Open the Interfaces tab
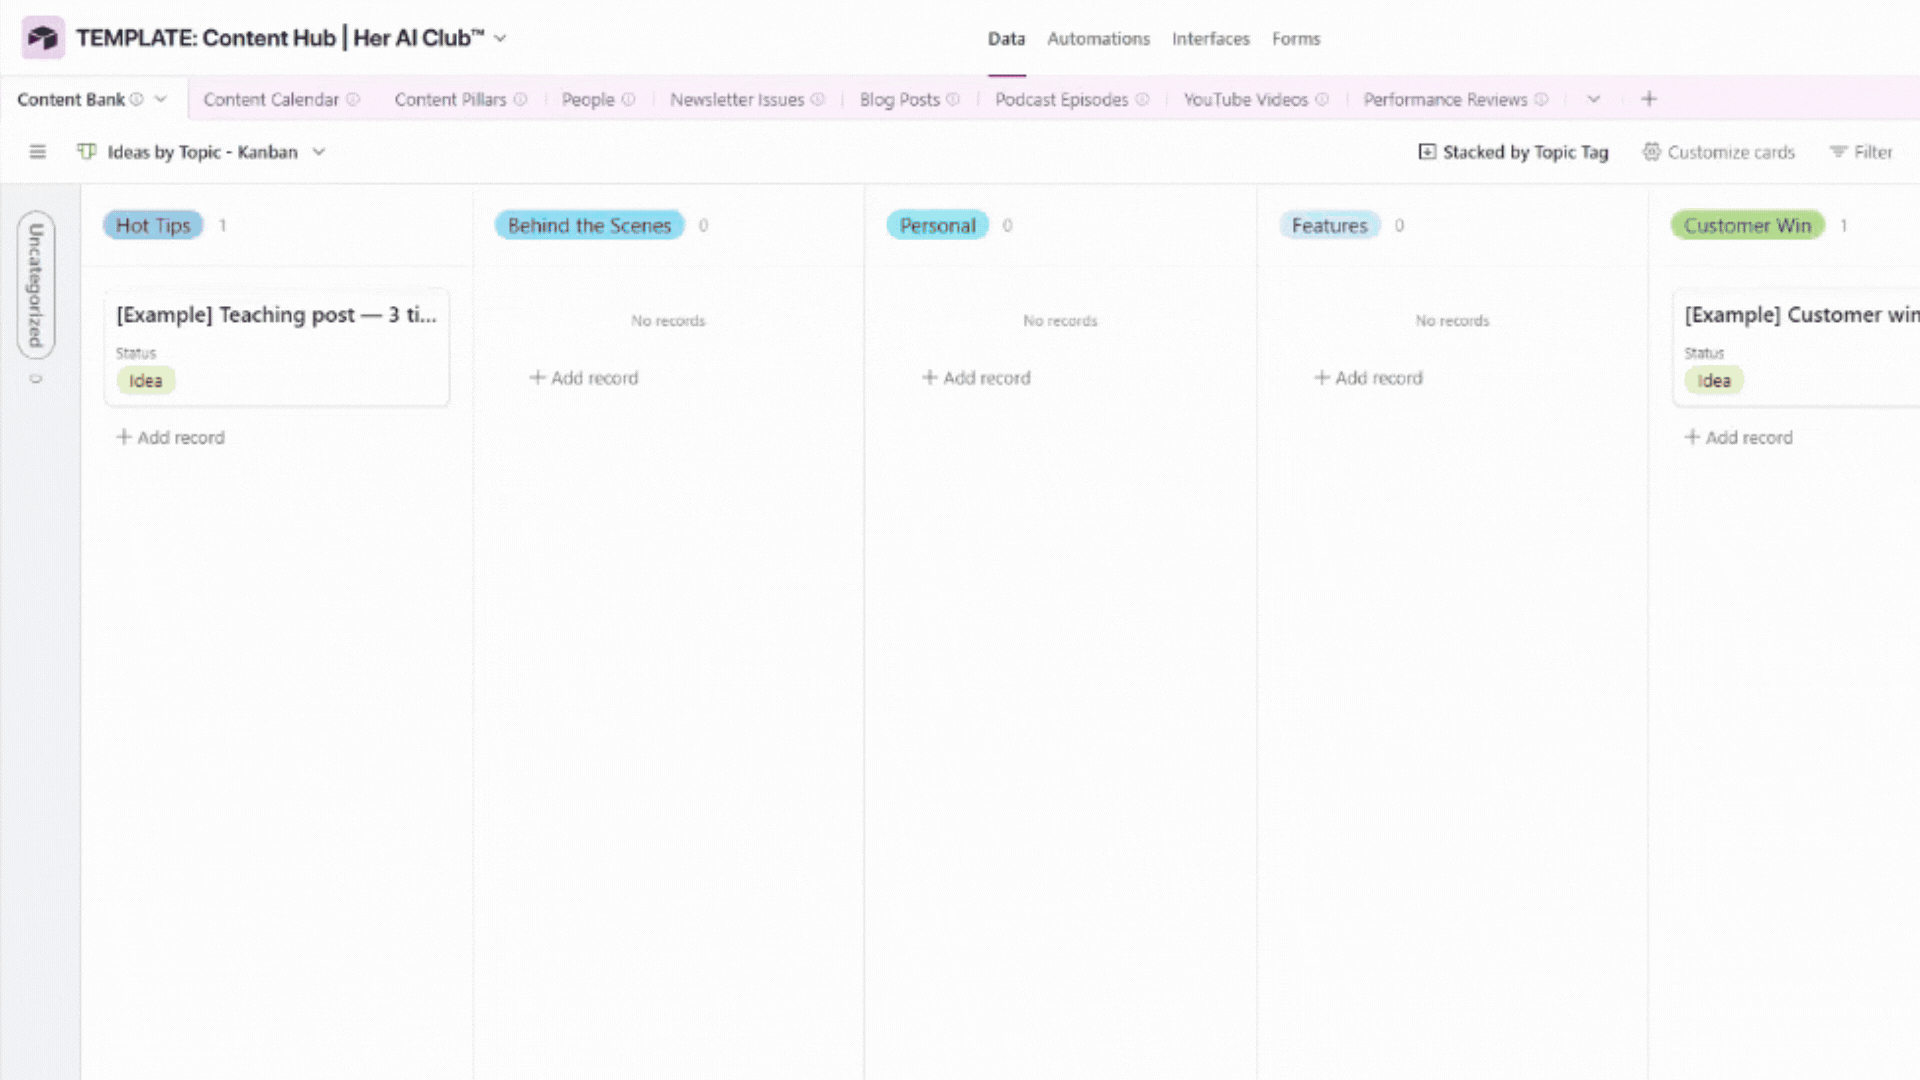The width and height of the screenshot is (1920, 1080). tap(1210, 39)
